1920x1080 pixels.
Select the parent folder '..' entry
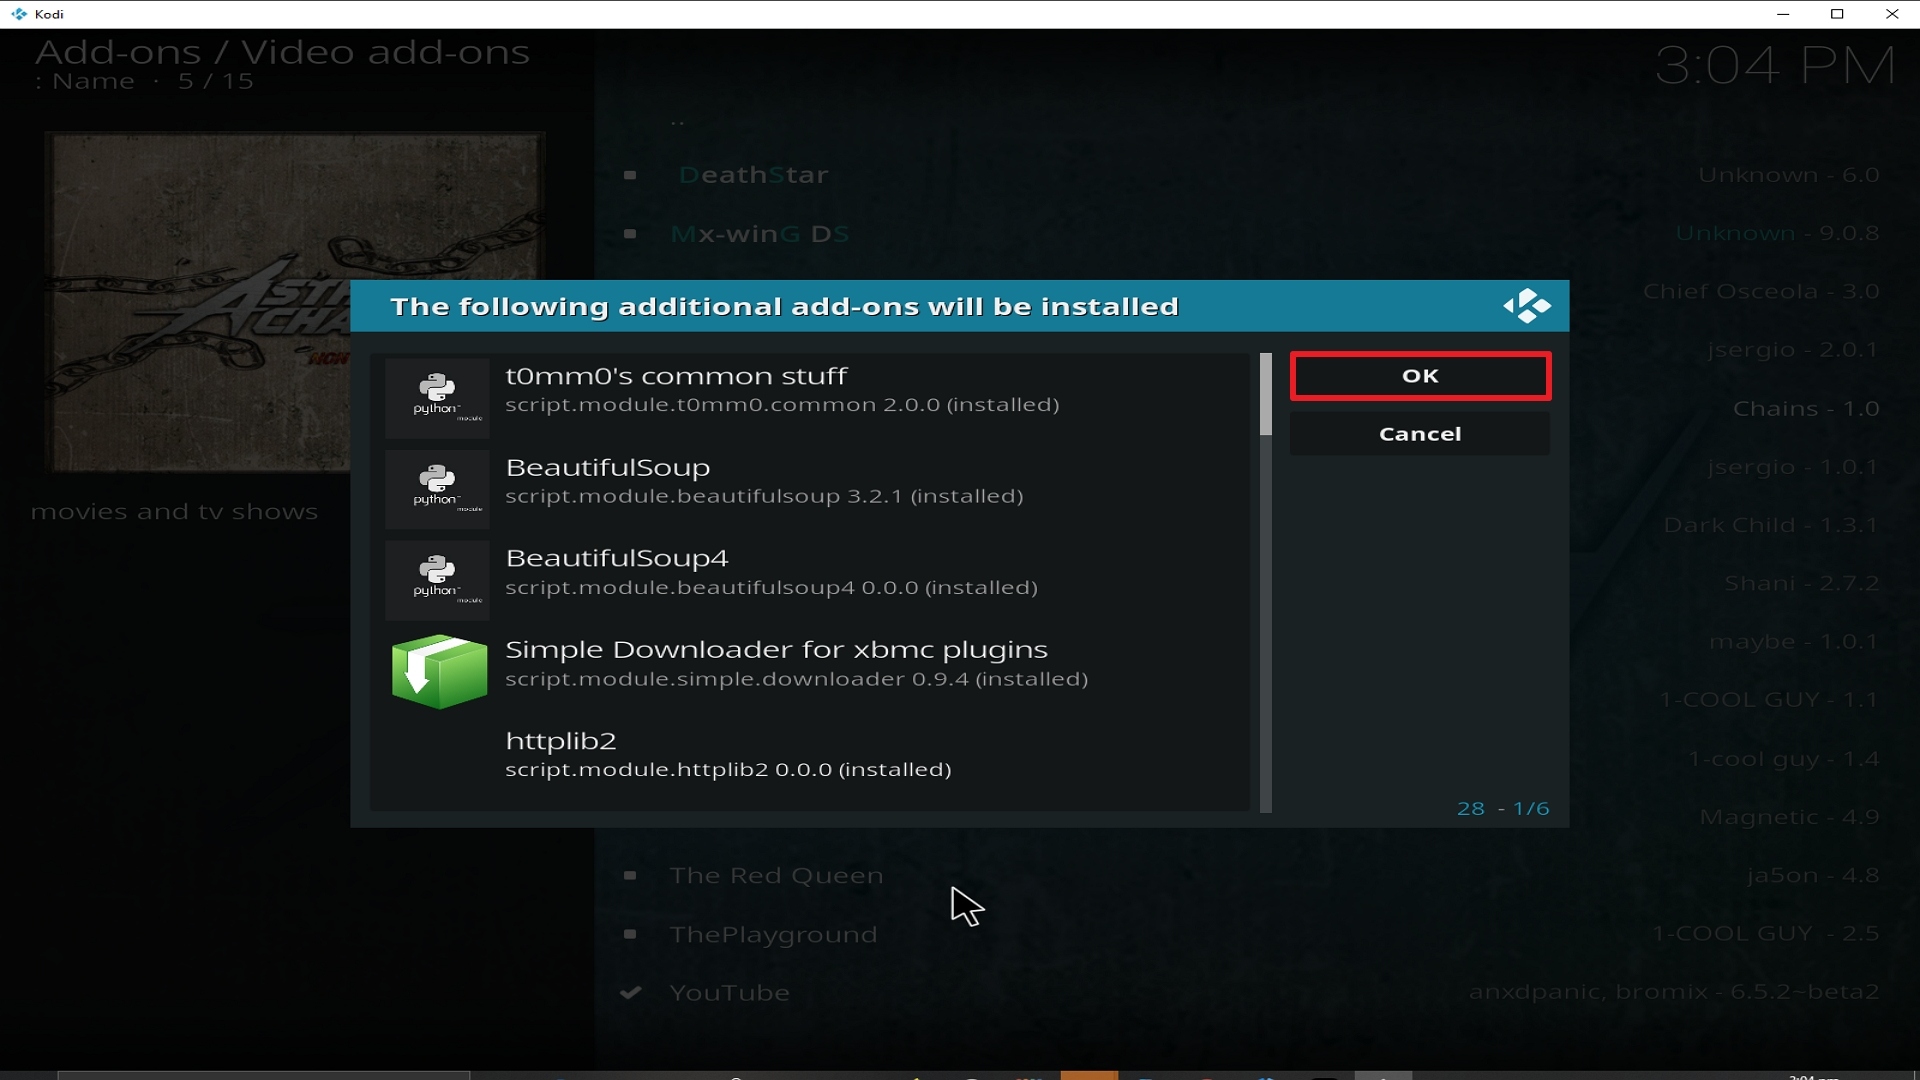[x=678, y=122]
